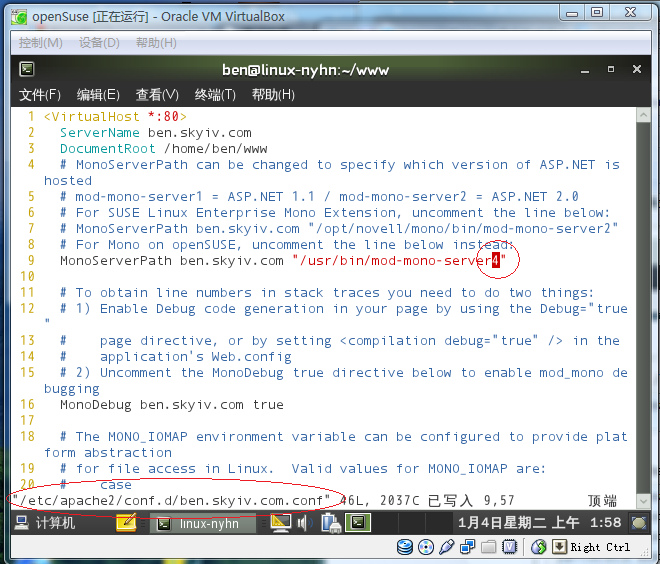
Task: Click the panel icon right of the clock
Action: 639,523
